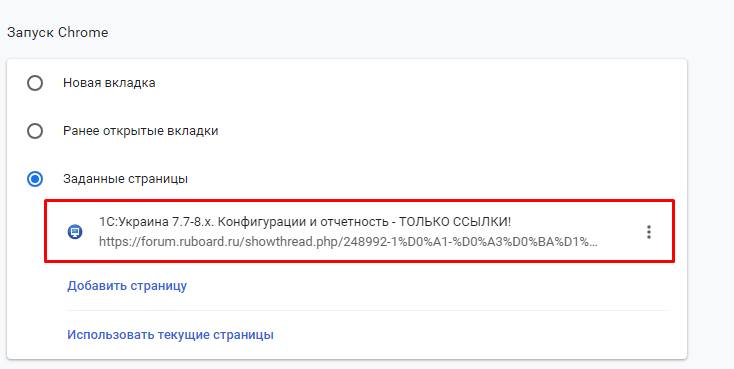This screenshot has width=734, height=369.
Task: Click the word 'текущие' in the bottom link
Action: coord(184,335)
